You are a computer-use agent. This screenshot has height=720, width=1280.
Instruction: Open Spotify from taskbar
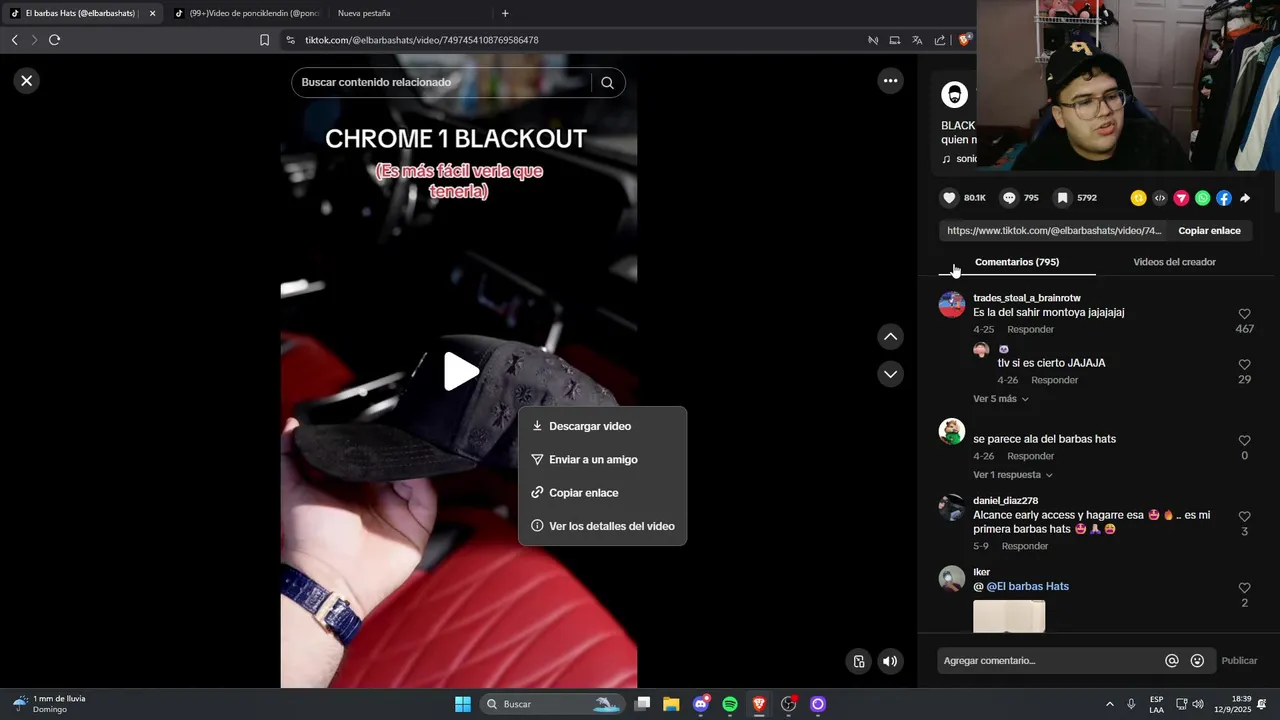tap(730, 704)
